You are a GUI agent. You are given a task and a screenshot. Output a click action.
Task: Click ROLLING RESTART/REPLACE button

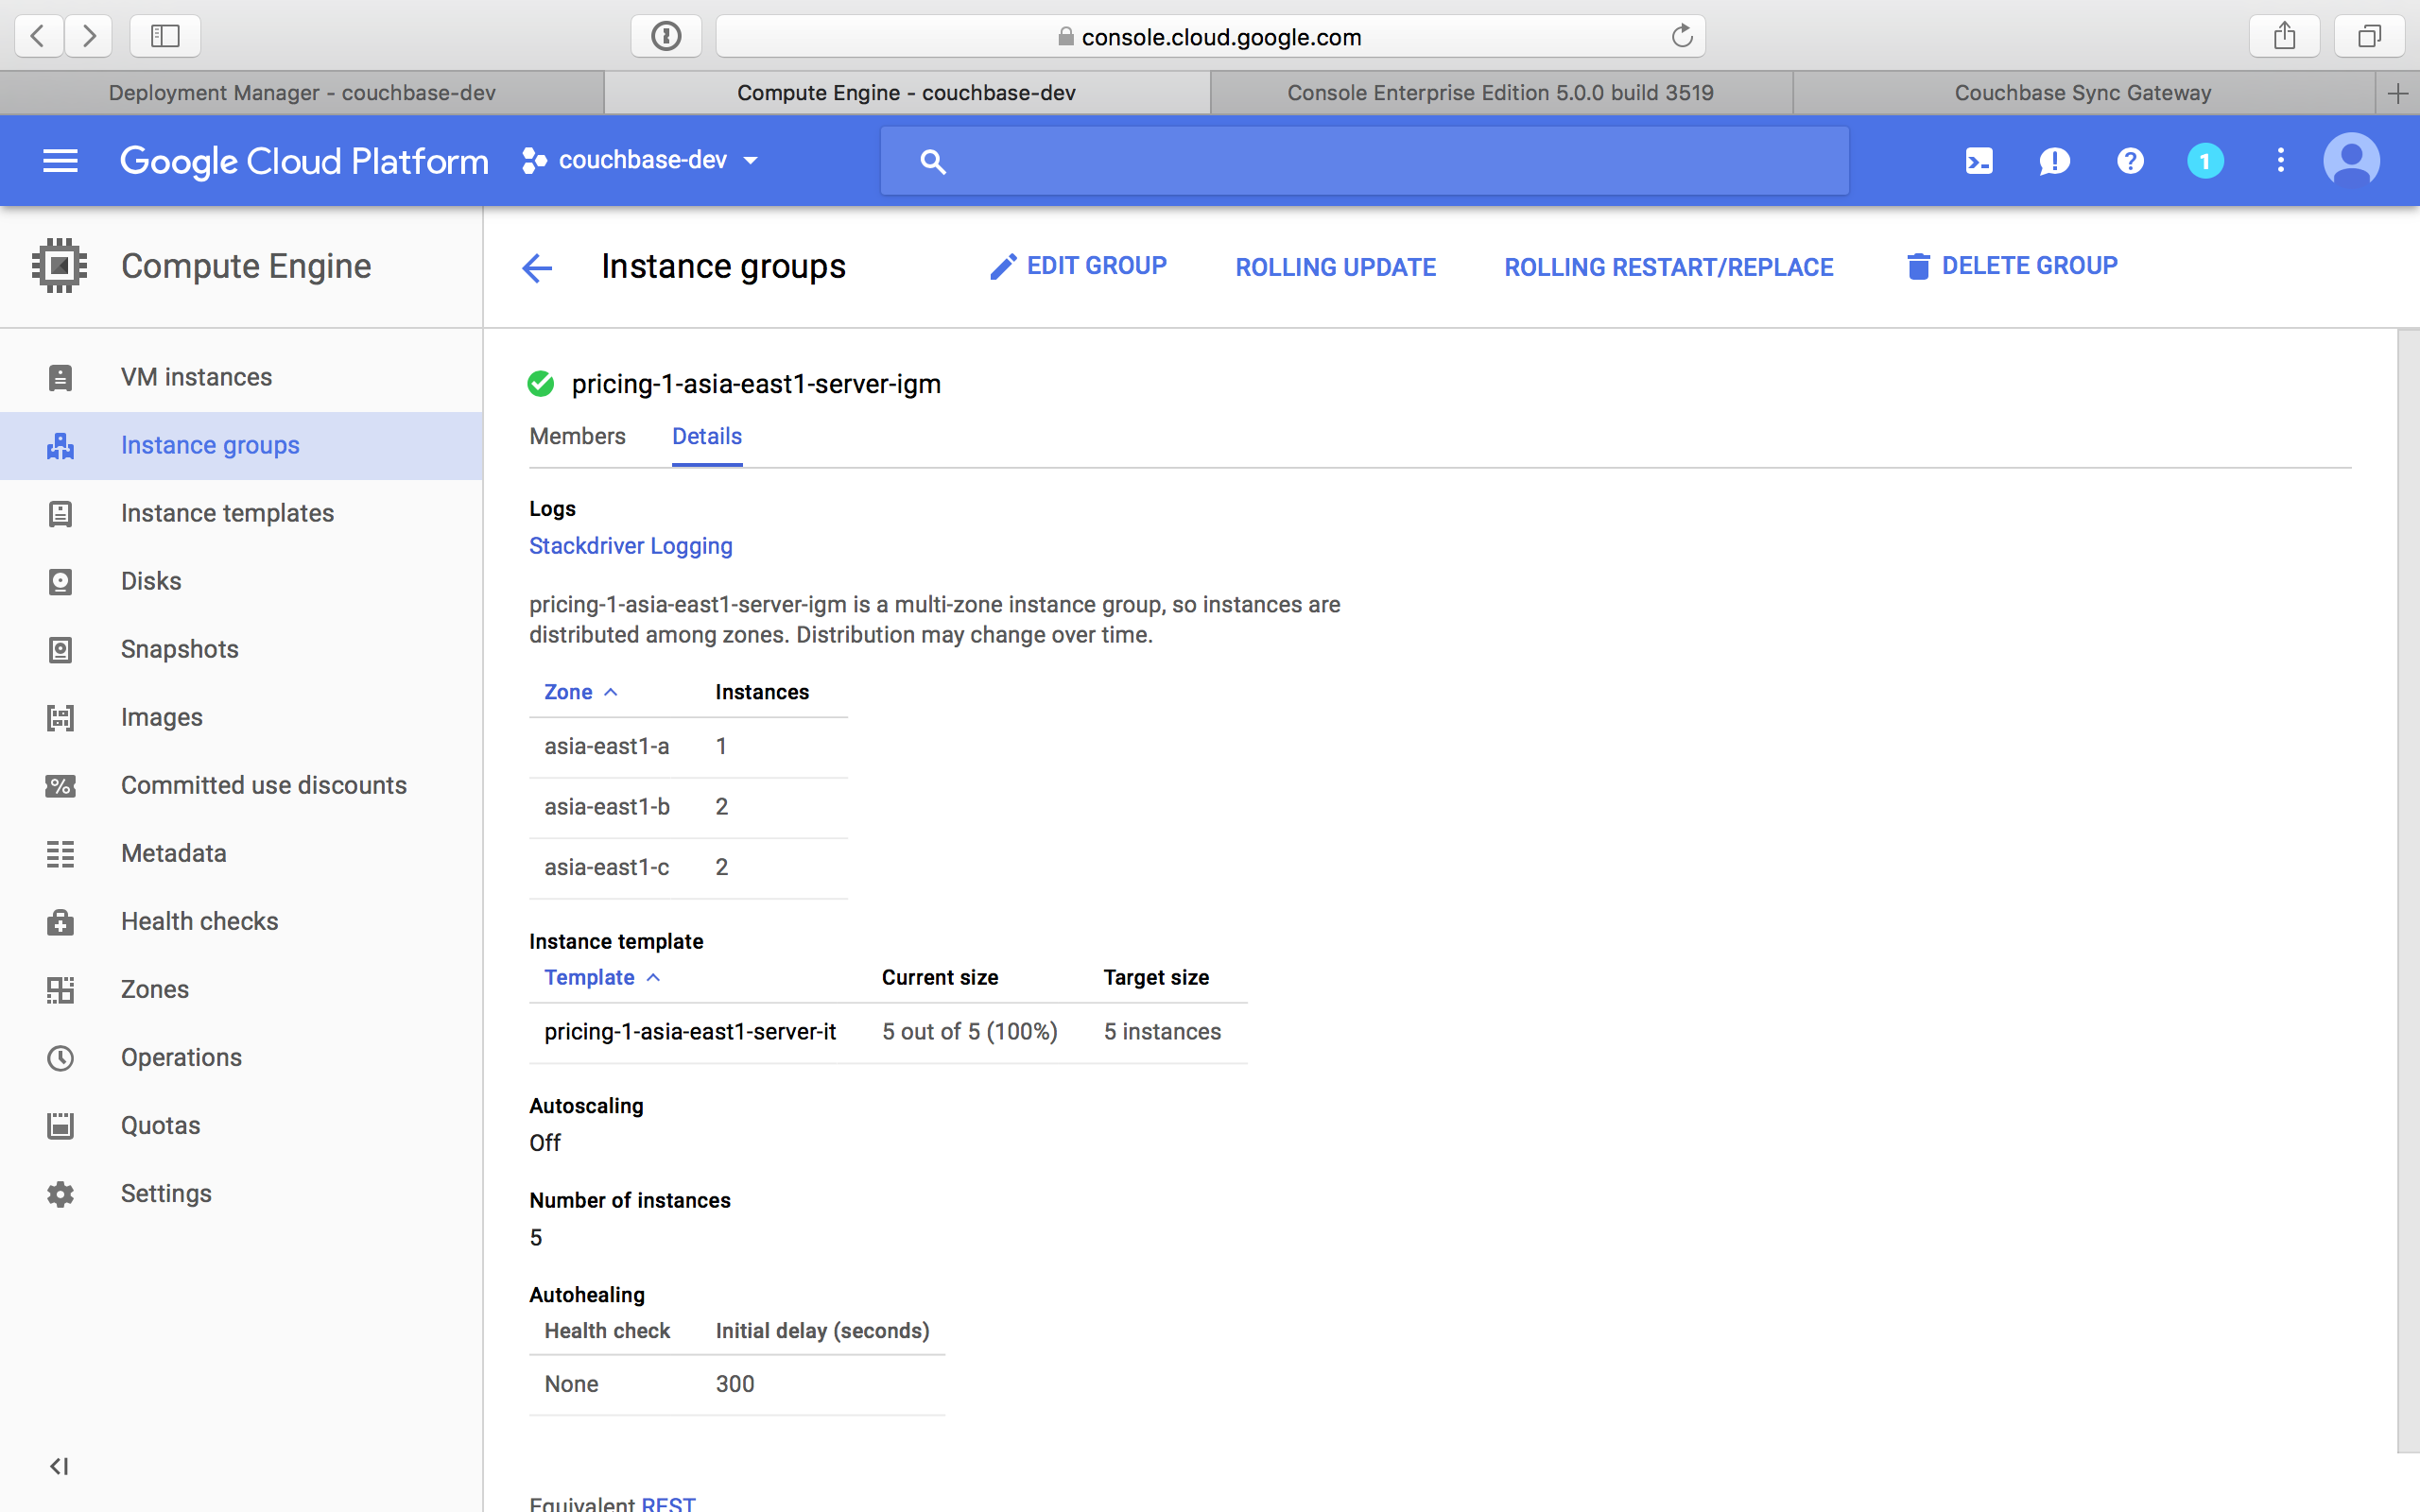coord(1668,265)
